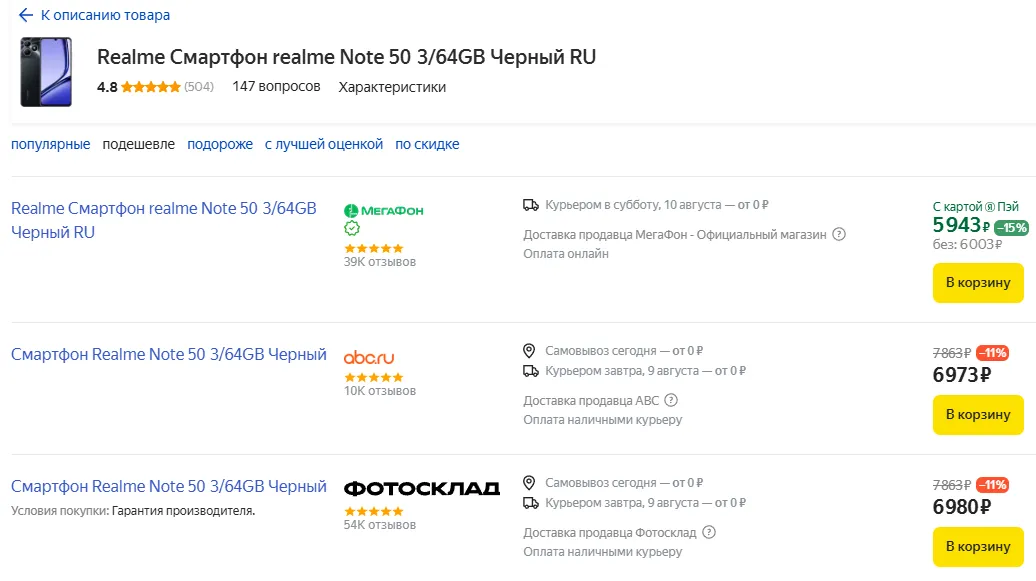Add Фотосклад offer for 6980 ₽ to cart
This screenshot has height=581, width=1036.
point(977,547)
